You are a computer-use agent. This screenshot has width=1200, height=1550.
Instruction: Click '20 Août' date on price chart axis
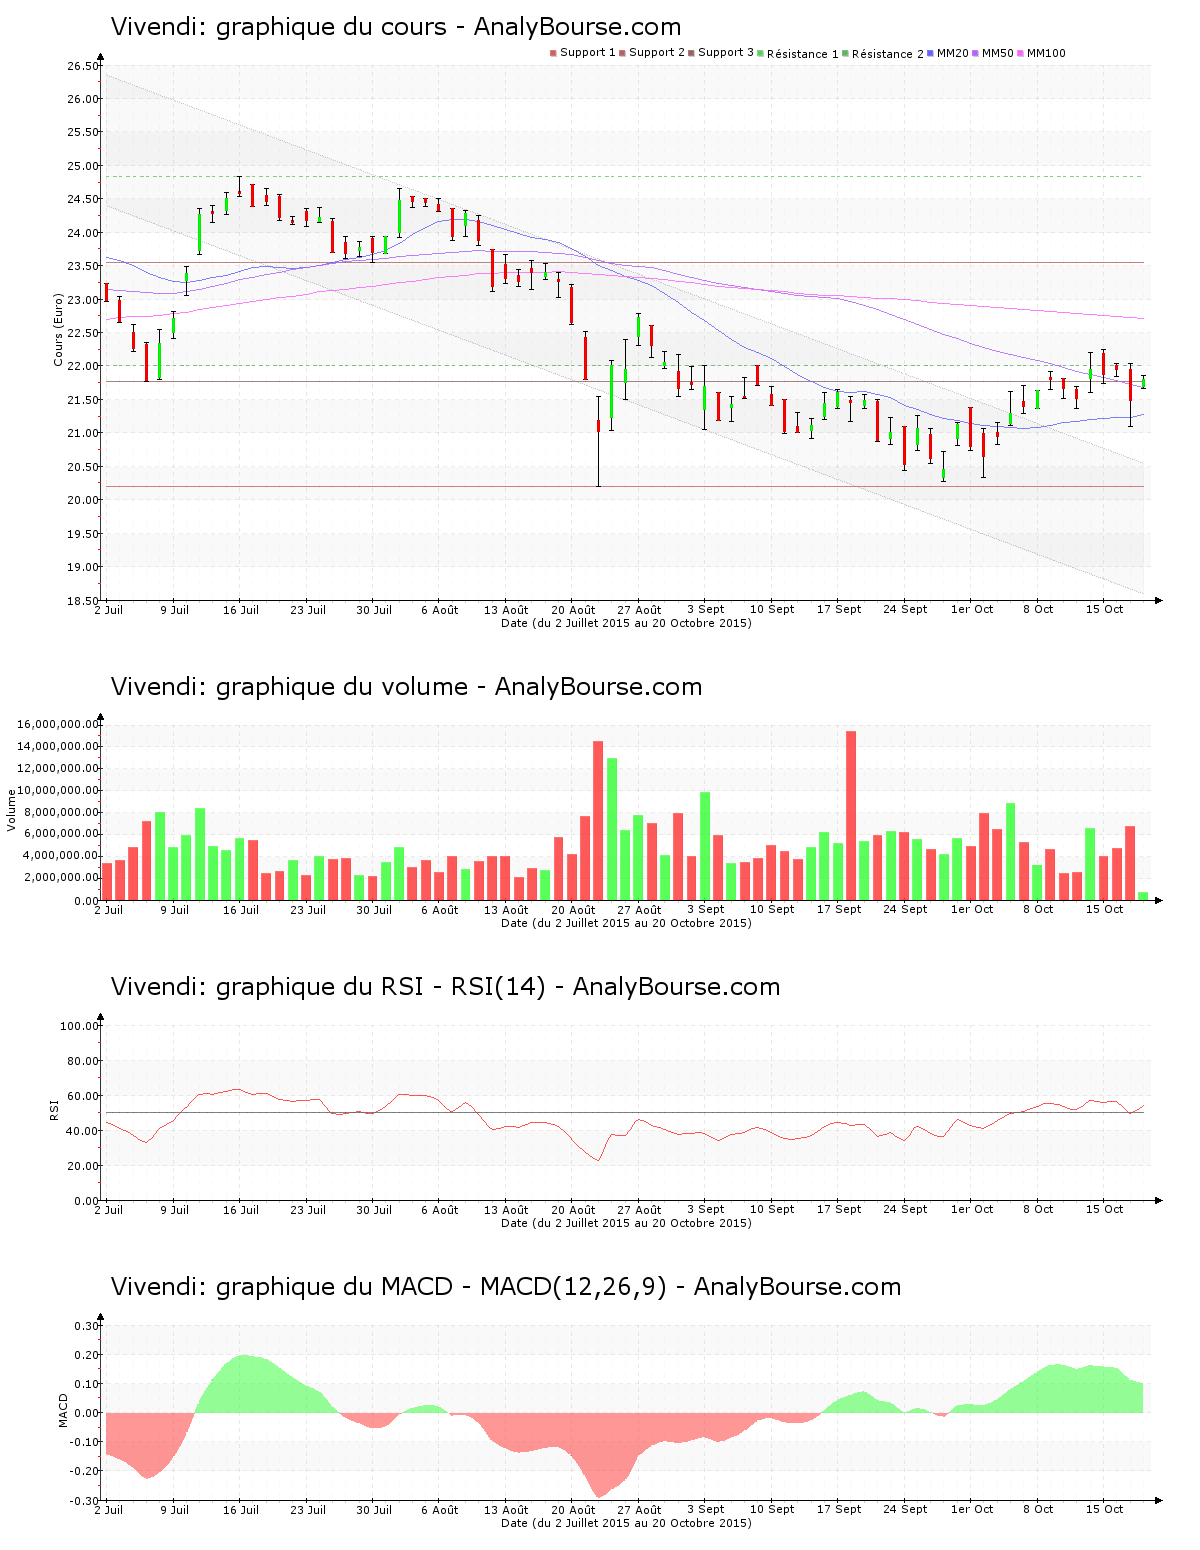[x=573, y=610]
